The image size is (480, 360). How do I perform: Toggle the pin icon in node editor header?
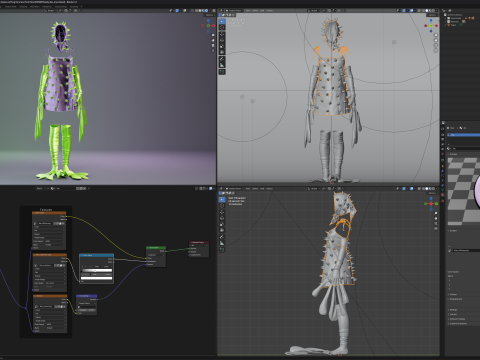(89, 188)
